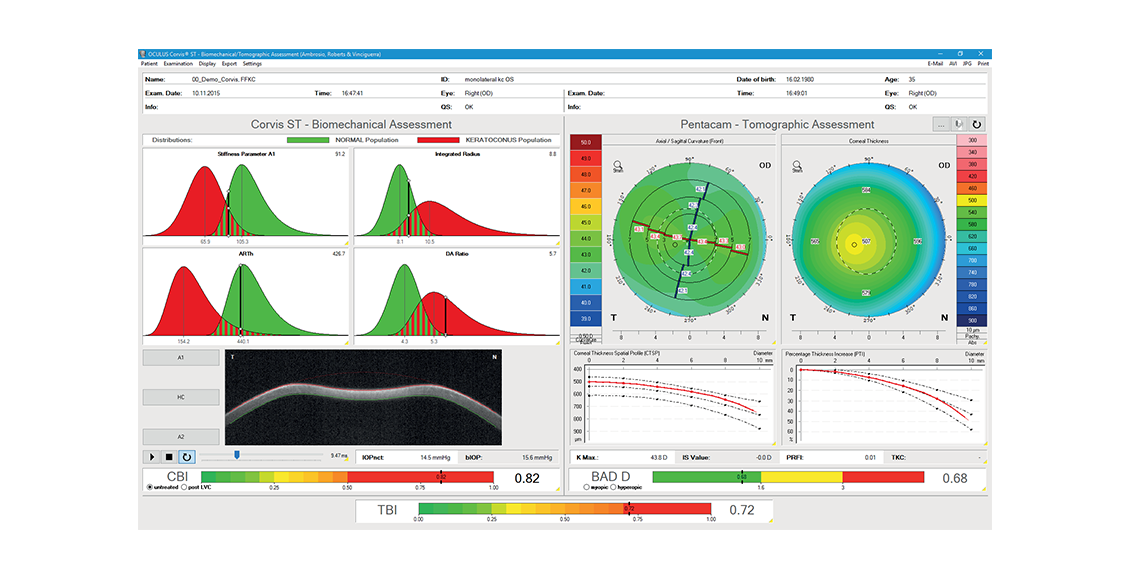Click the yellow corner of Stiffness Parameter chart

coord(346,244)
